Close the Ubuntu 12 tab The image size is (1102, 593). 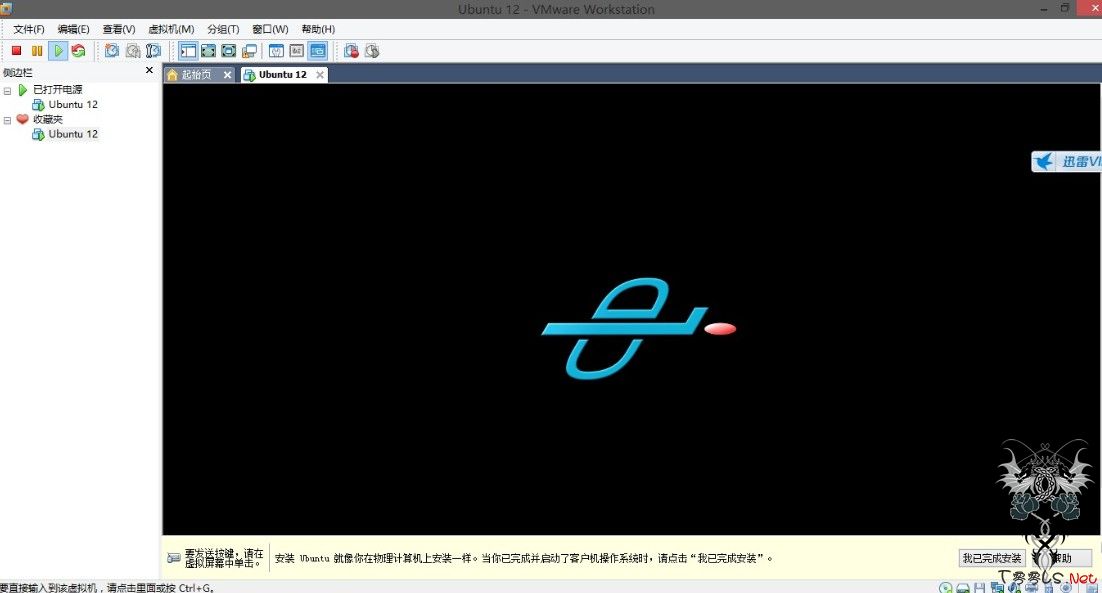[x=320, y=74]
